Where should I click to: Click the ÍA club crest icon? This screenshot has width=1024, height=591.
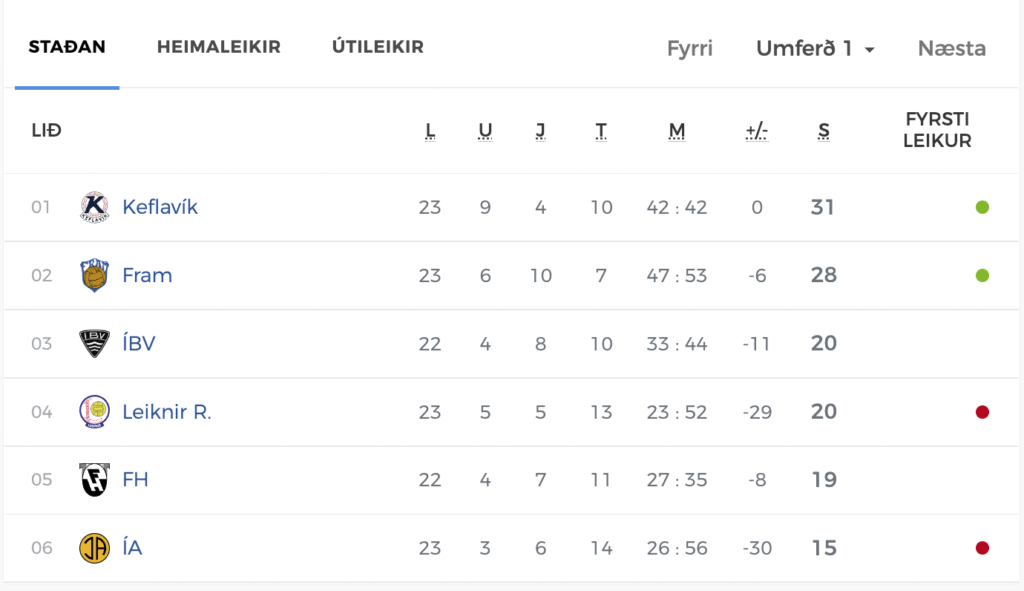pos(94,548)
